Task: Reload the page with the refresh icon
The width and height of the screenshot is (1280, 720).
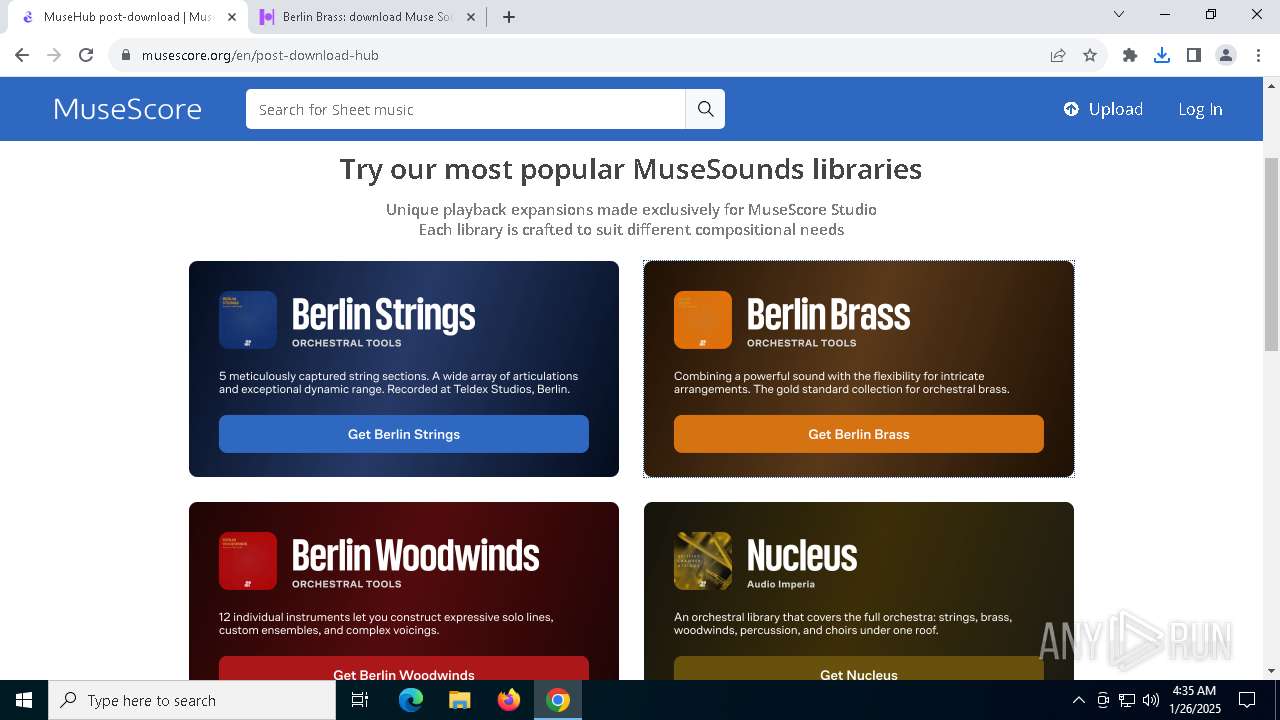Action: (x=86, y=55)
